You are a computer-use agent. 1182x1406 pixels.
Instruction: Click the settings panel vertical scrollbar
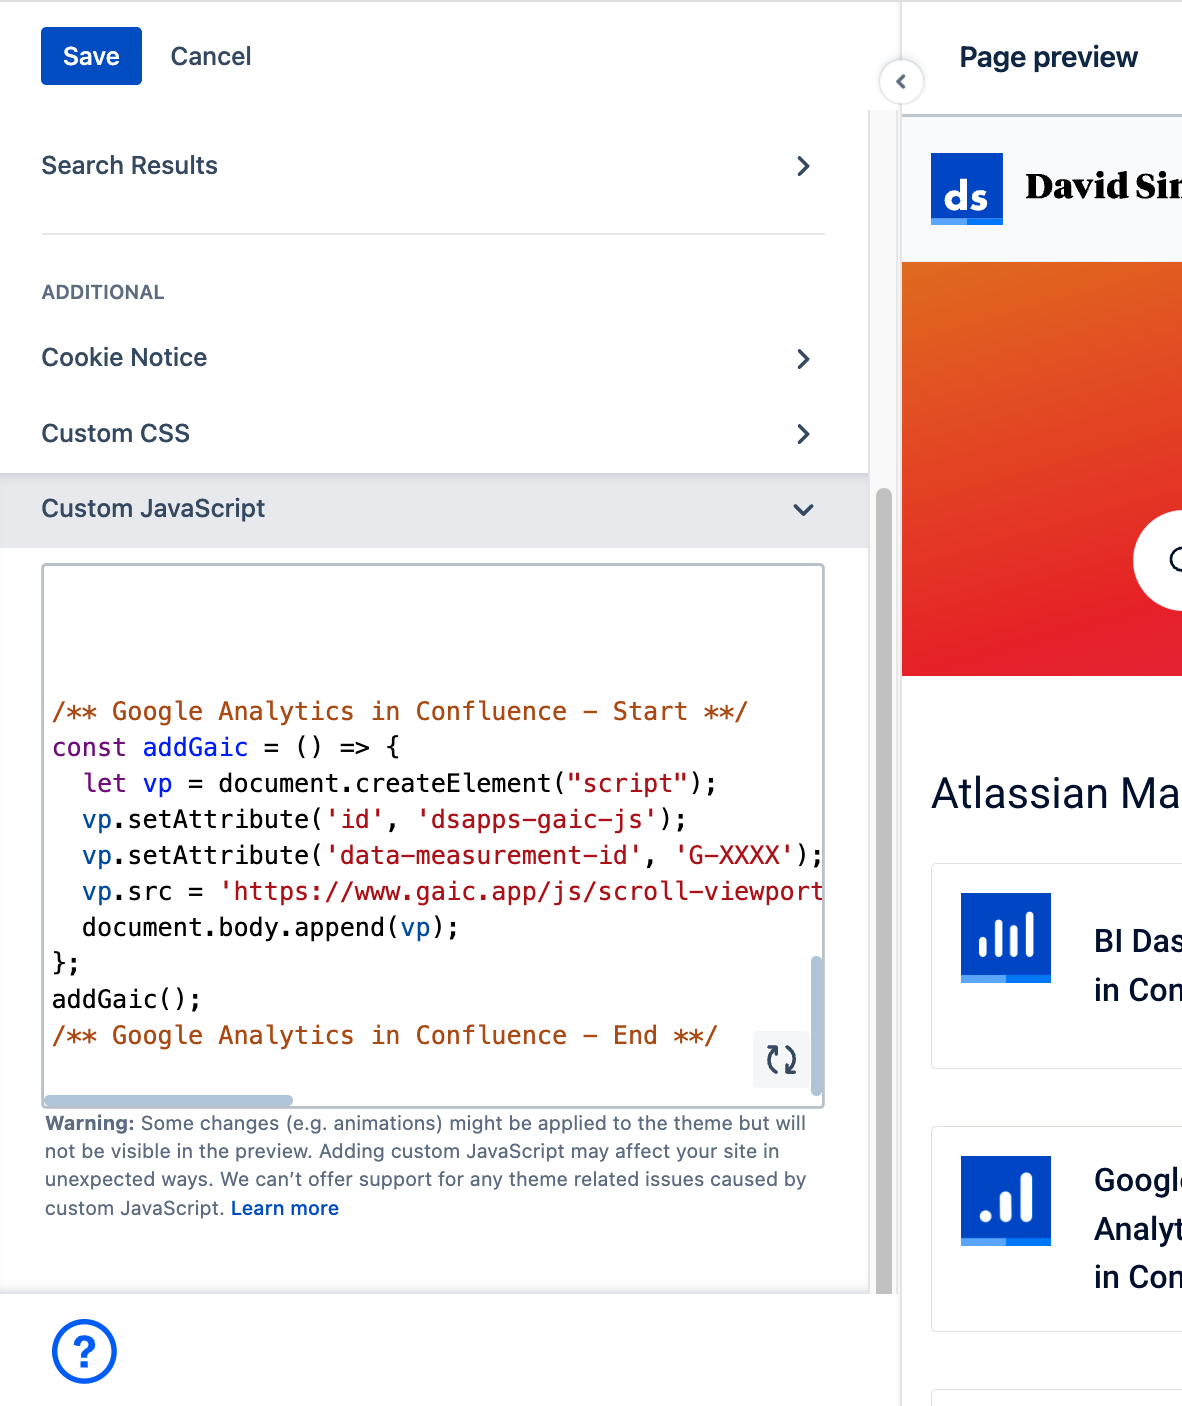[x=883, y=890]
